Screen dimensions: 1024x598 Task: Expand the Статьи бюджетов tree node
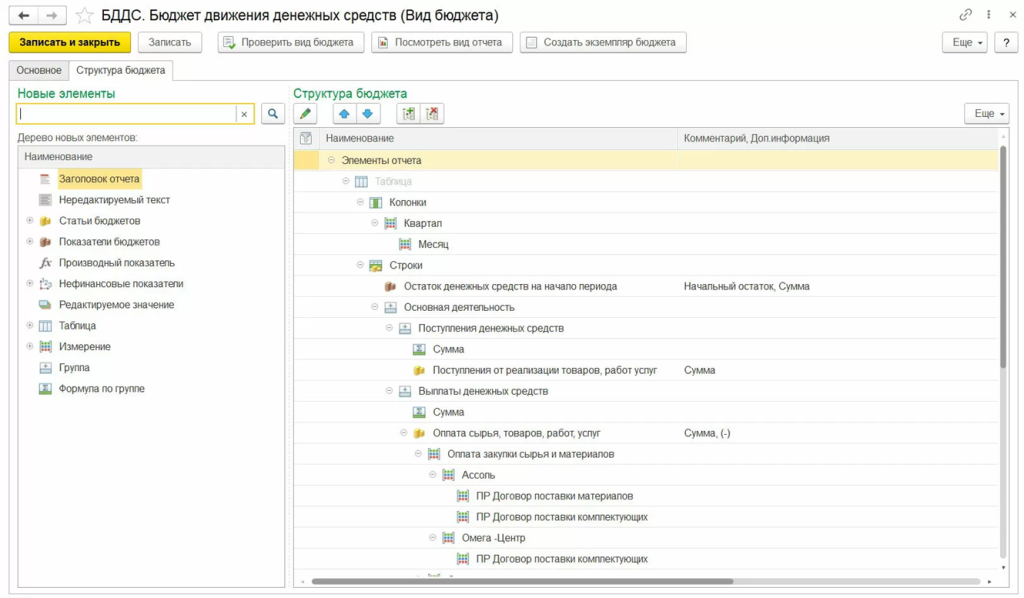point(30,221)
